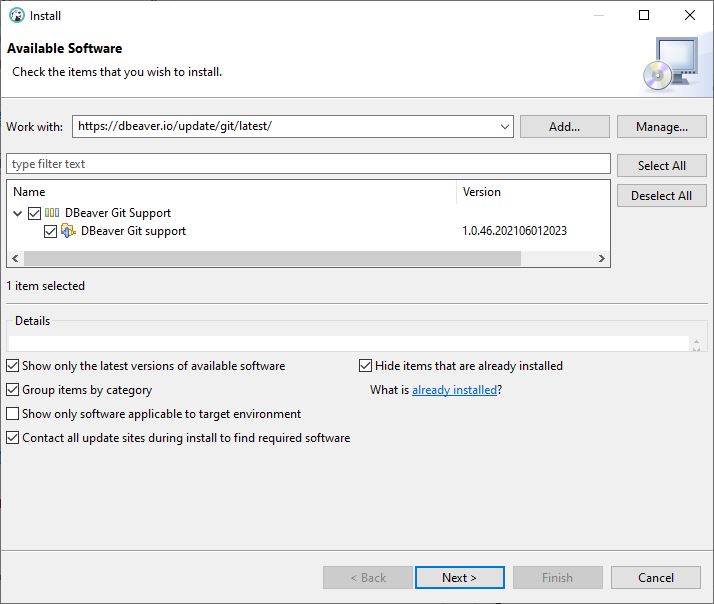Screen dimensions: 714x604
Task: Click the Name column header
Action: 232,192
